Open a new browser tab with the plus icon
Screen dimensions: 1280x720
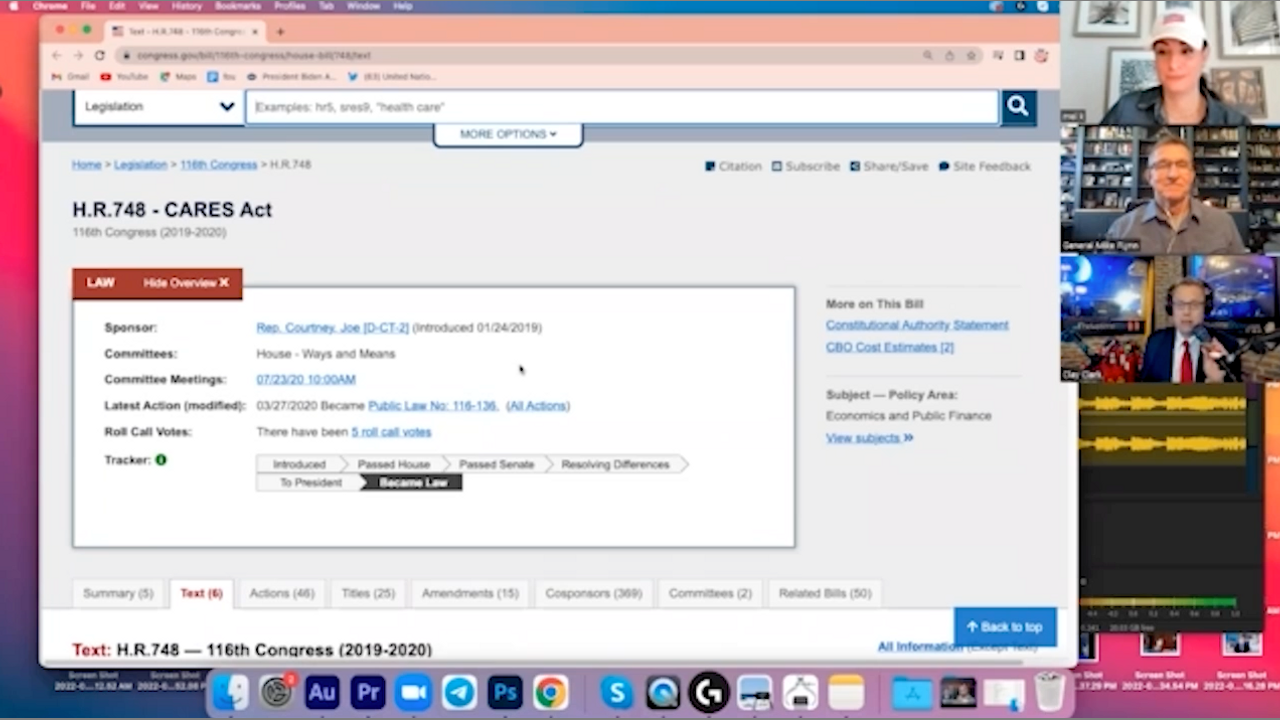[x=280, y=32]
